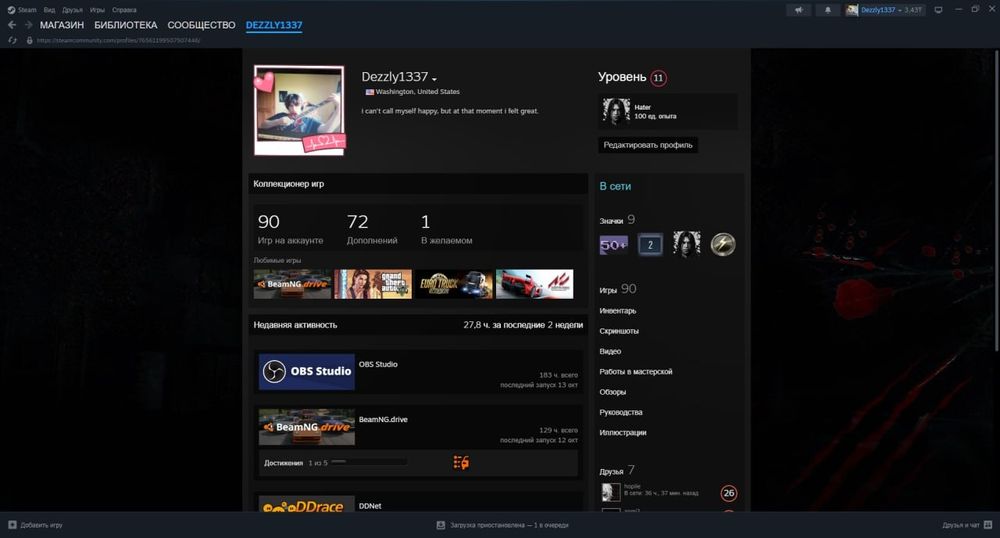Open the Euro Truck Simulator favorite thumbnail
Image resolution: width=1000 pixels, height=538 pixels.
[454, 284]
